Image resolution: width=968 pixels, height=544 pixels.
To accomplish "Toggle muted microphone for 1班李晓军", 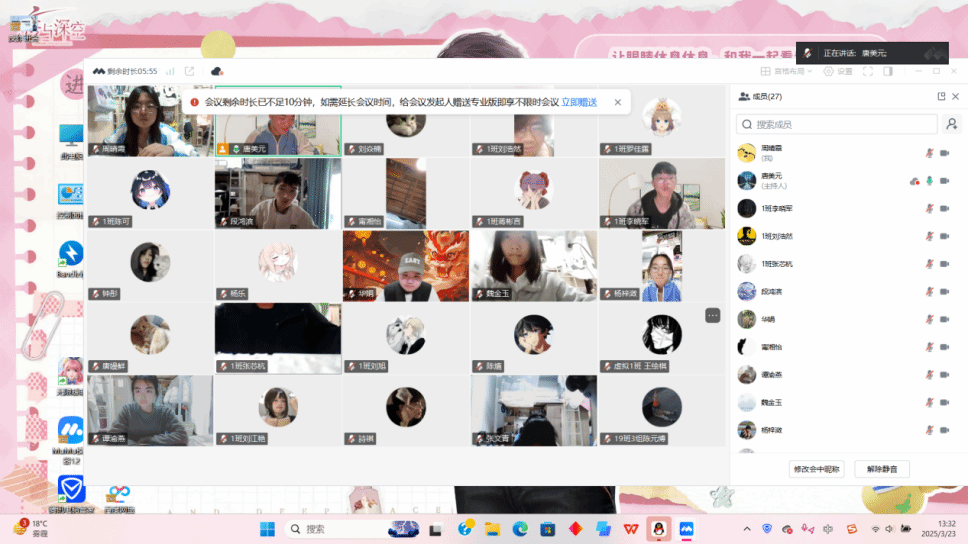I will click(x=930, y=208).
